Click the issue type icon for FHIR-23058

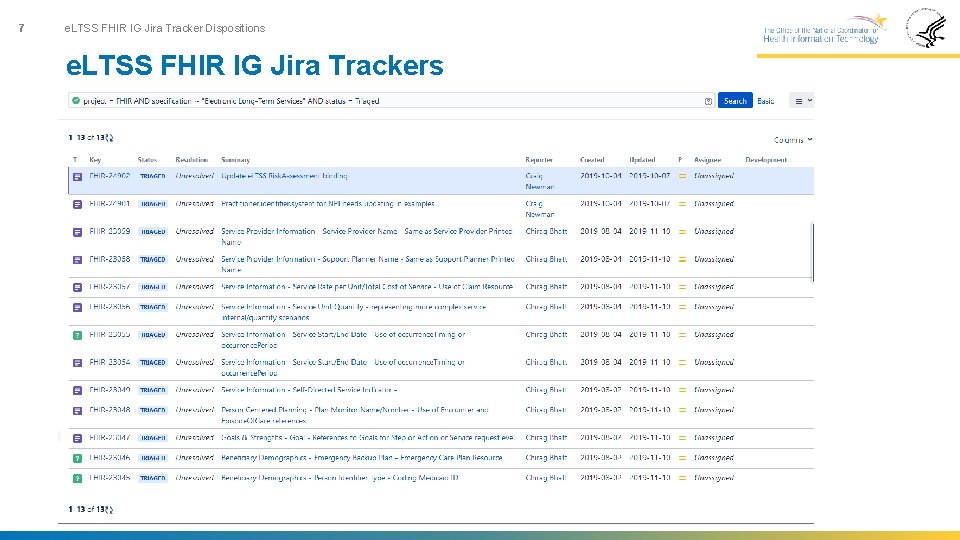[77, 260]
